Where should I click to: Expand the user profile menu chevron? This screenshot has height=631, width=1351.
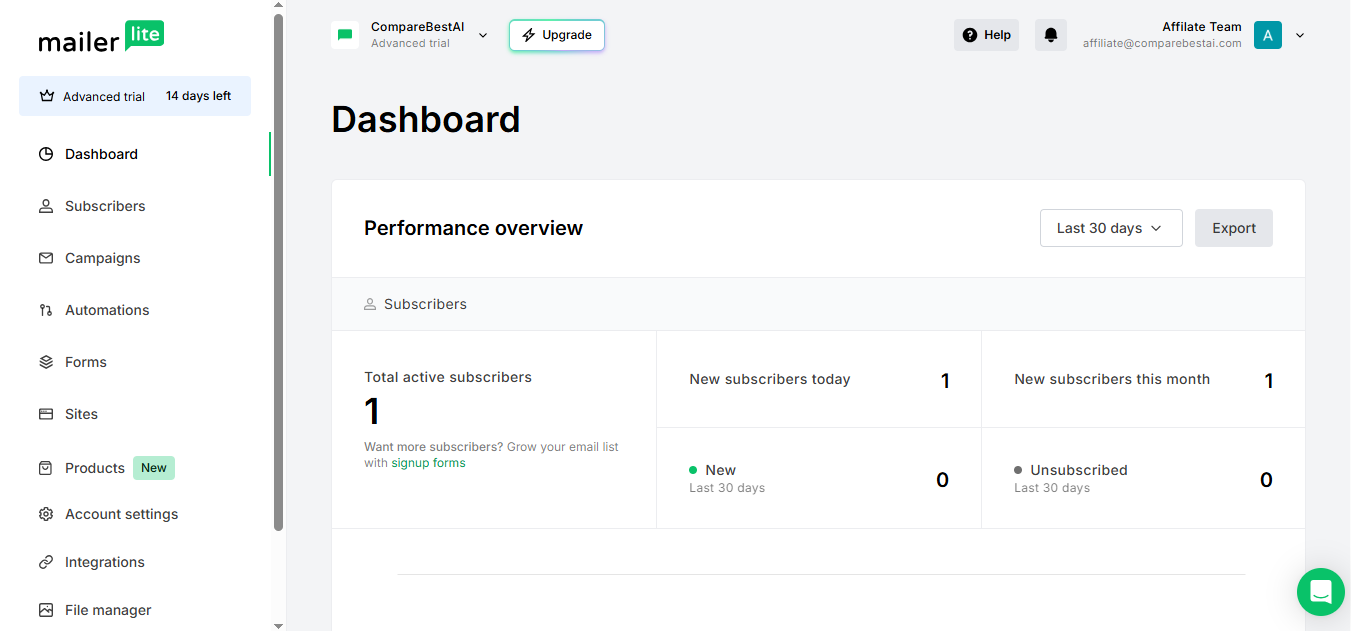click(1300, 35)
